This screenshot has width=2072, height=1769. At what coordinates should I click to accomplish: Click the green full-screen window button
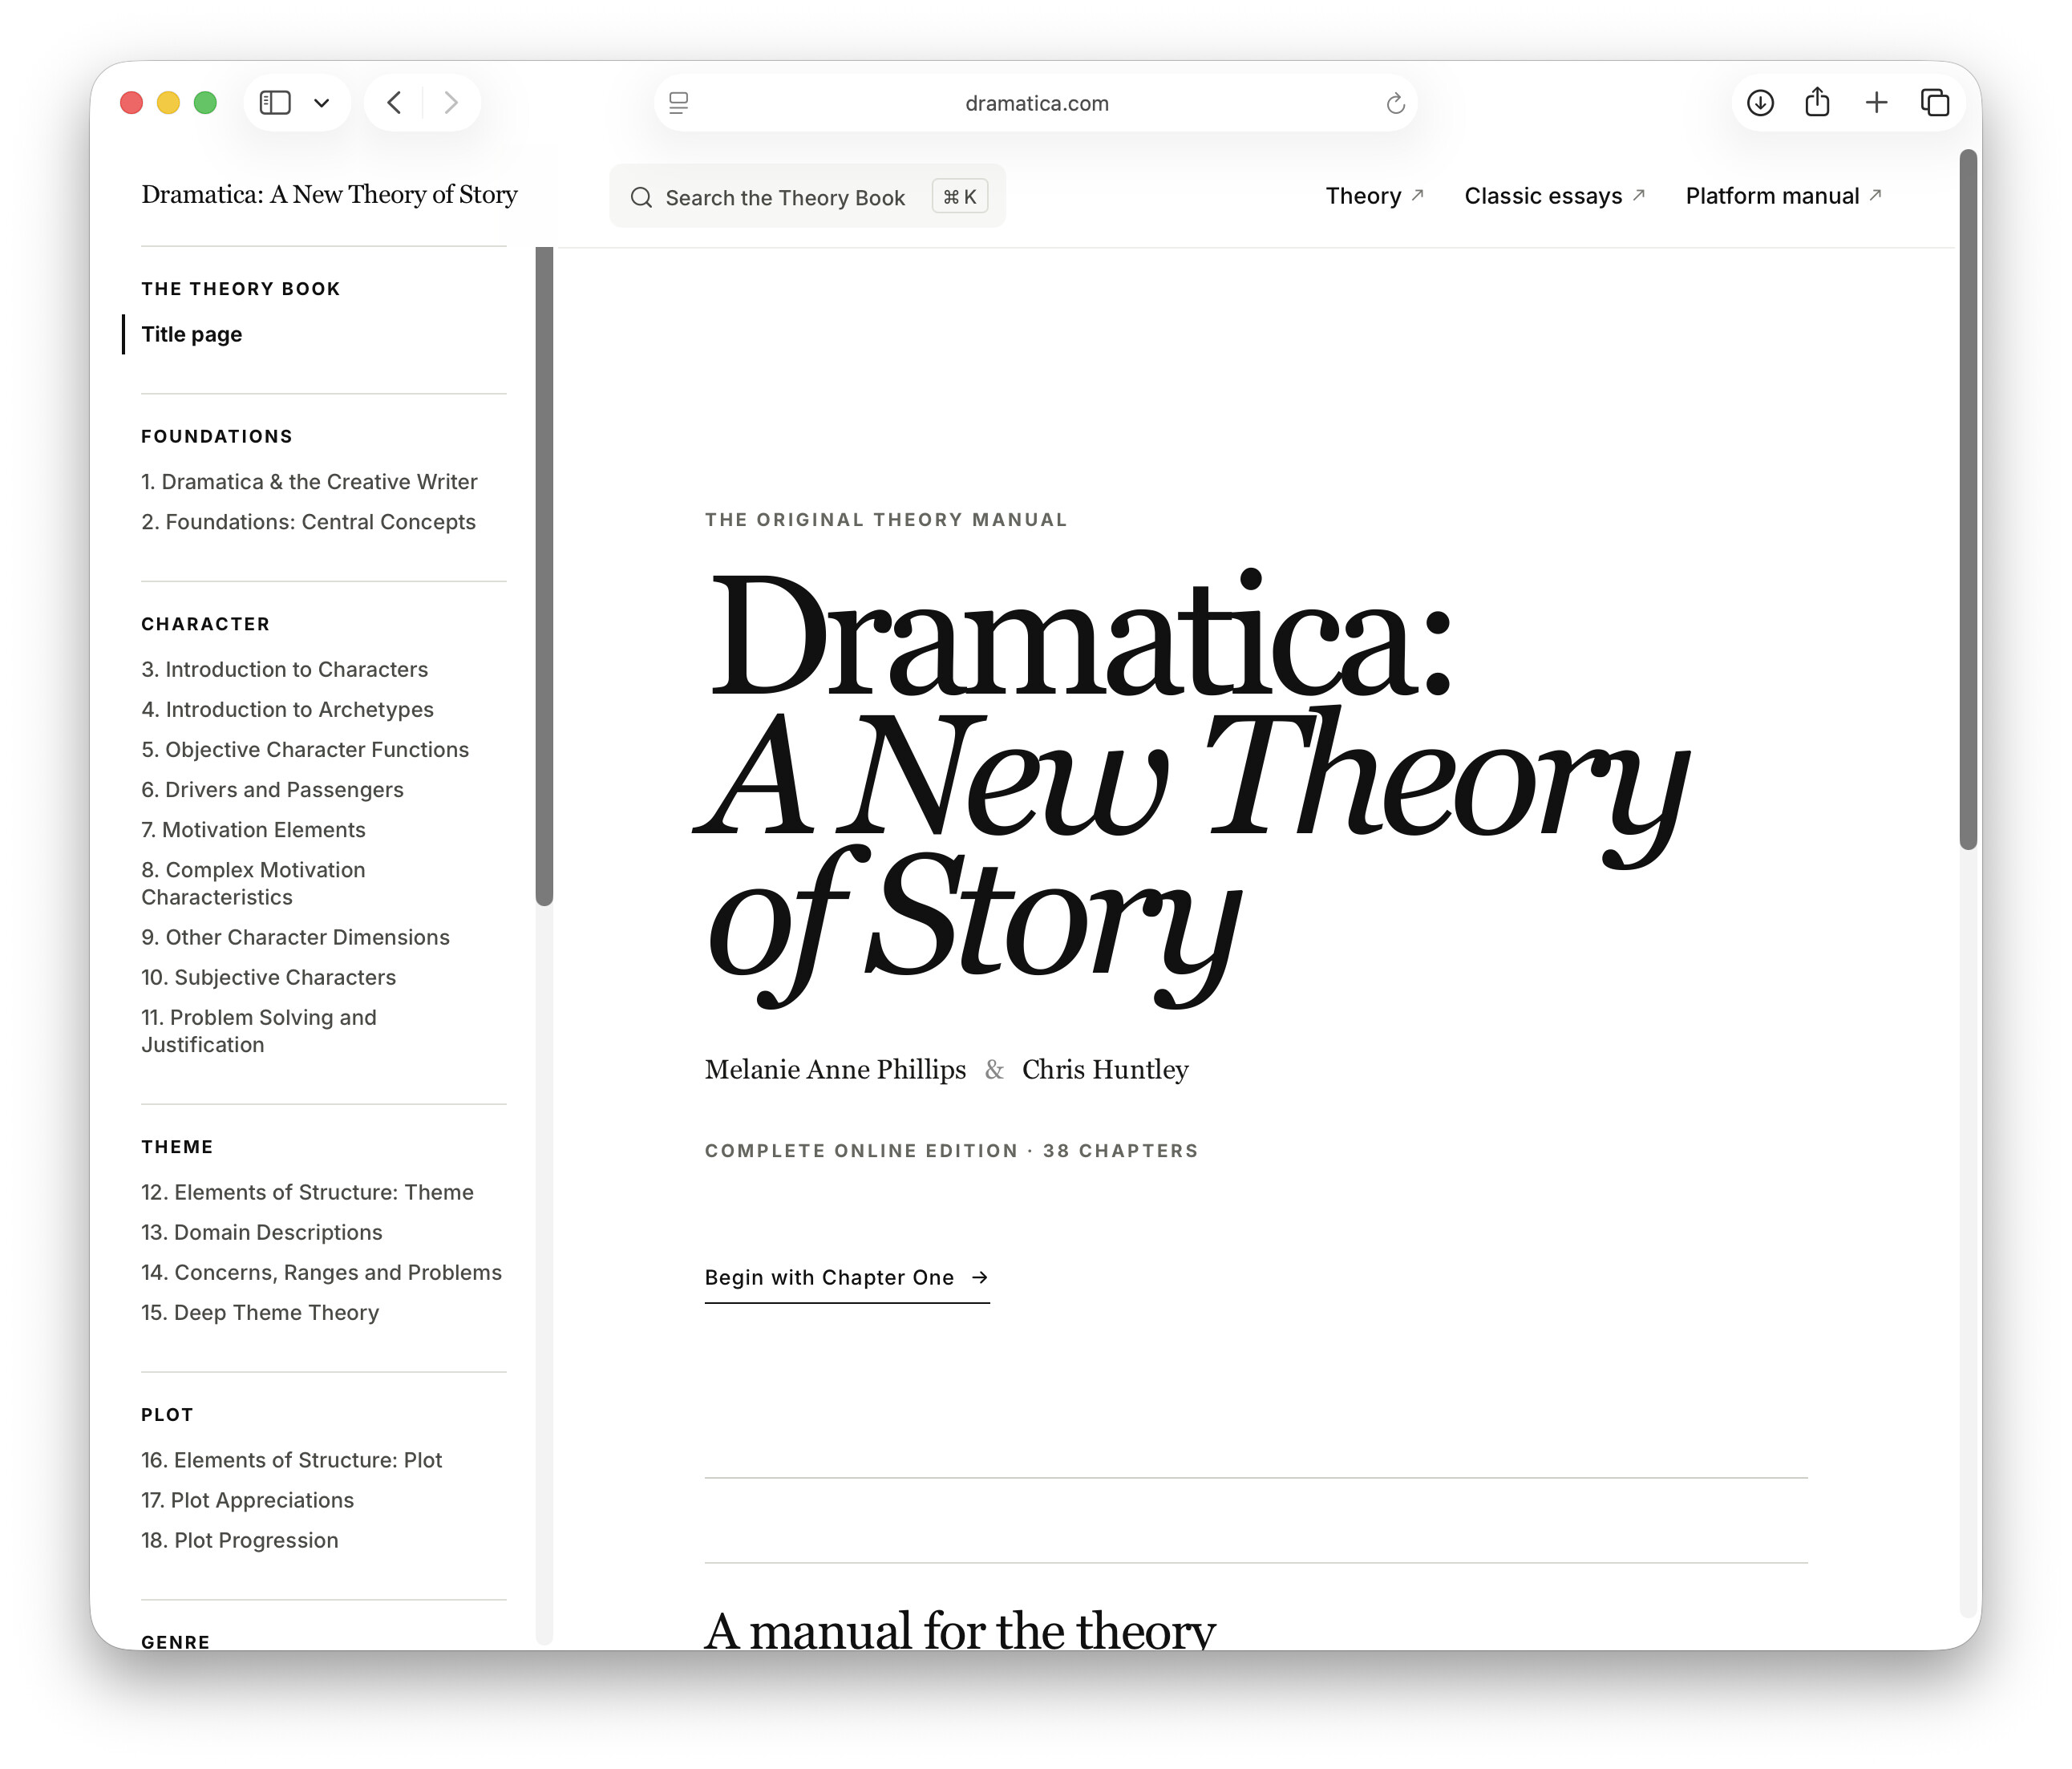[x=205, y=103]
